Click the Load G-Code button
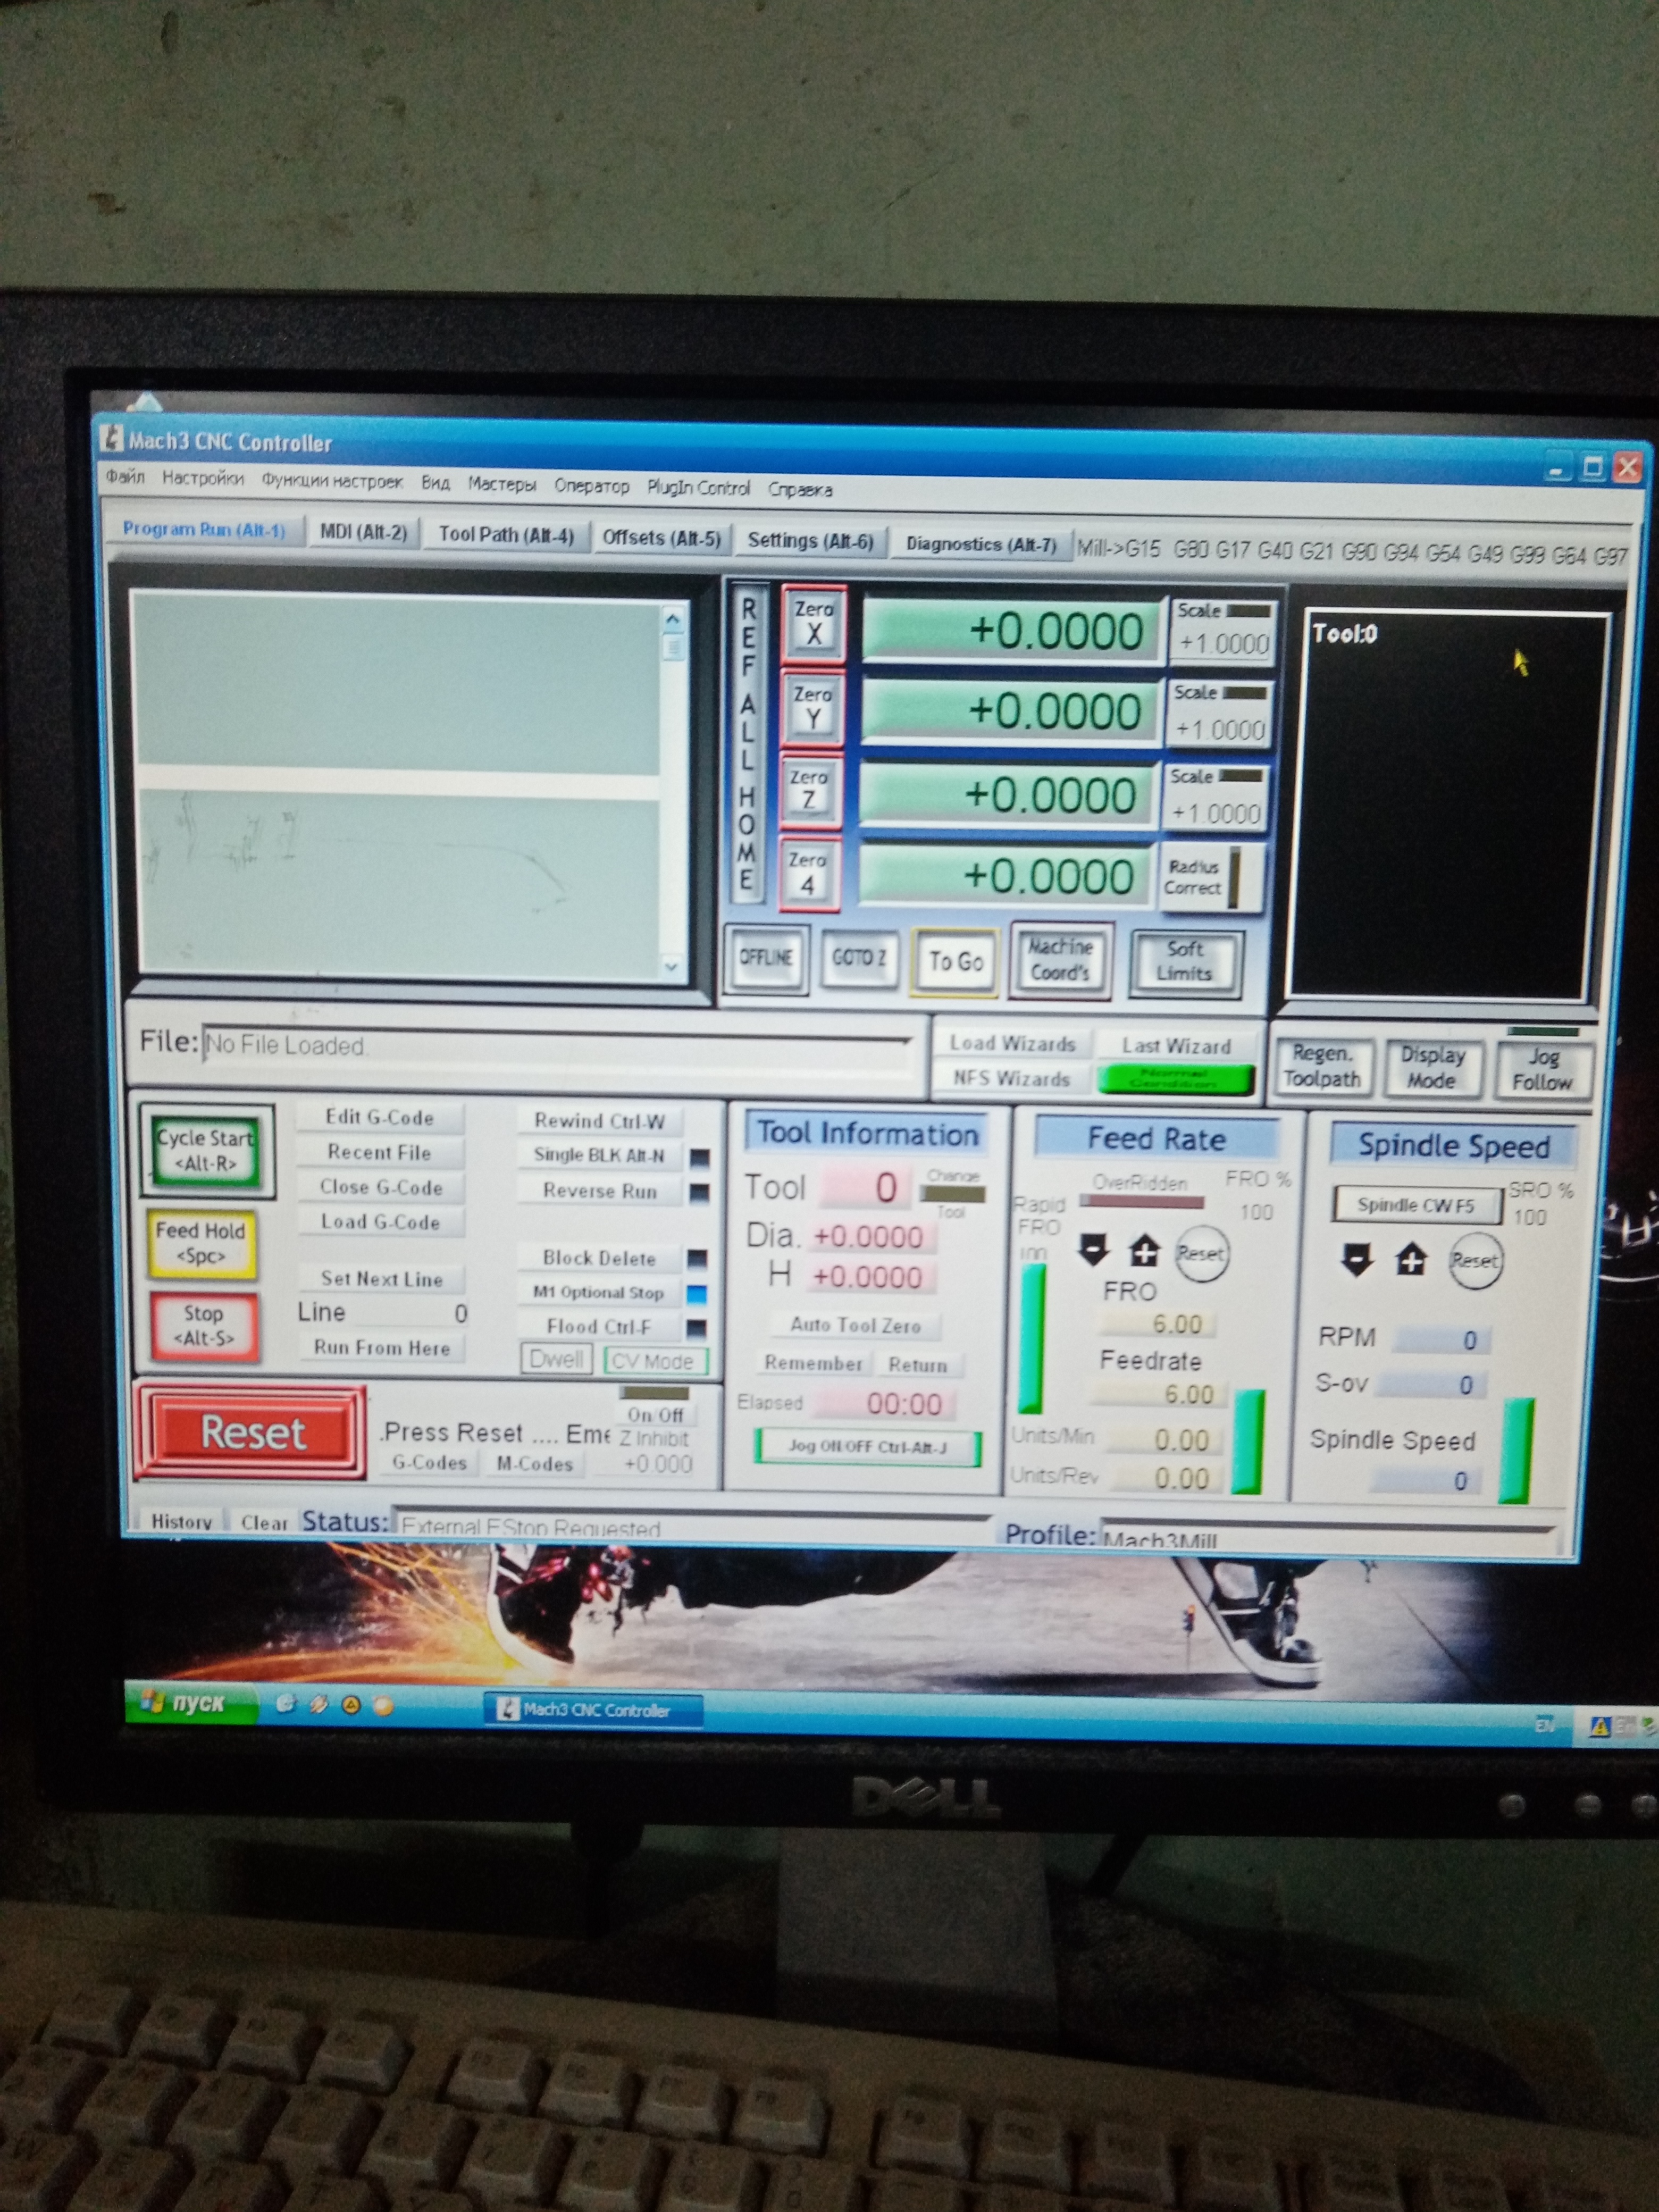The image size is (1659, 2212). [x=380, y=1222]
